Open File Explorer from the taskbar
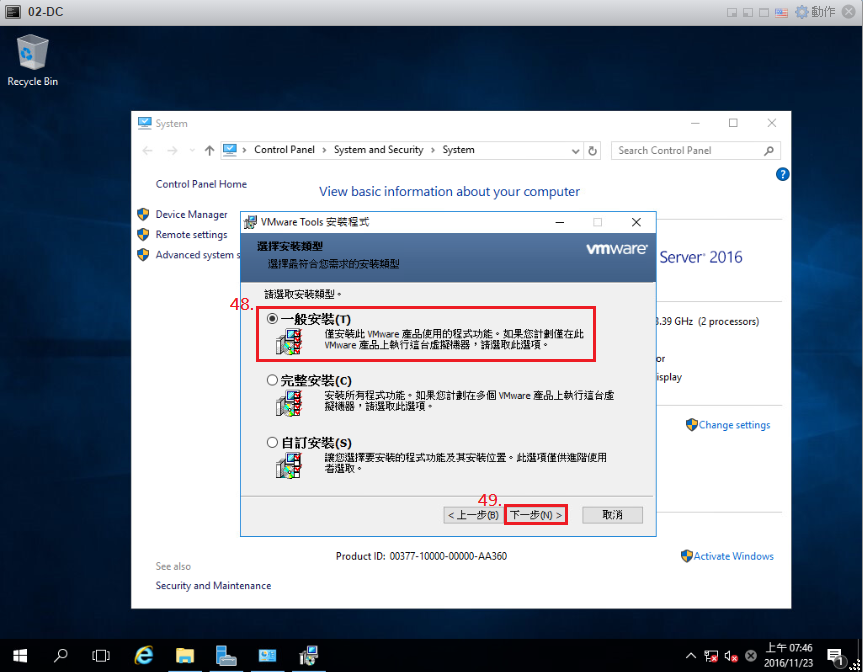The height and width of the screenshot is (672, 863). coord(185,655)
